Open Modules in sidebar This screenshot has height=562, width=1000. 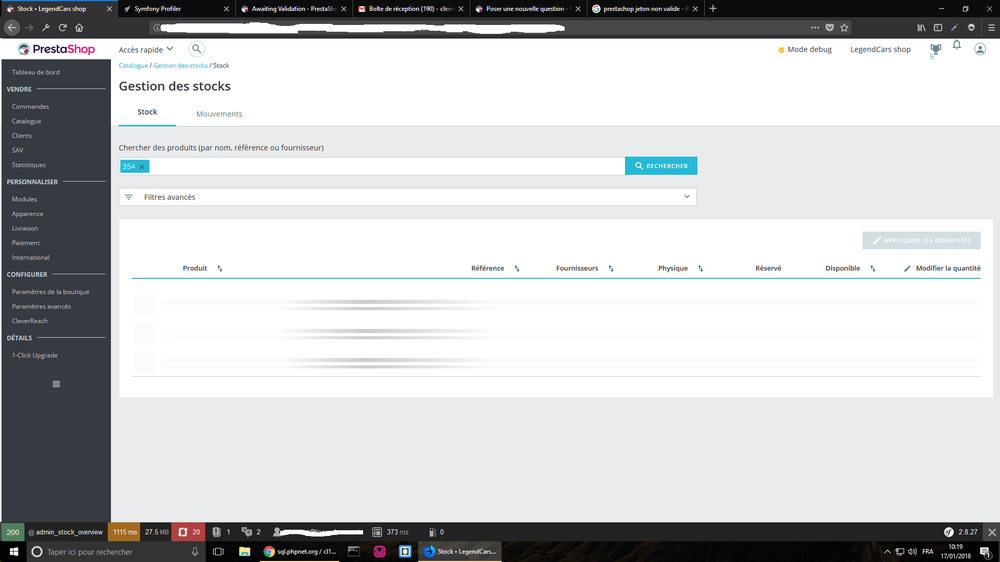pos(24,199)
